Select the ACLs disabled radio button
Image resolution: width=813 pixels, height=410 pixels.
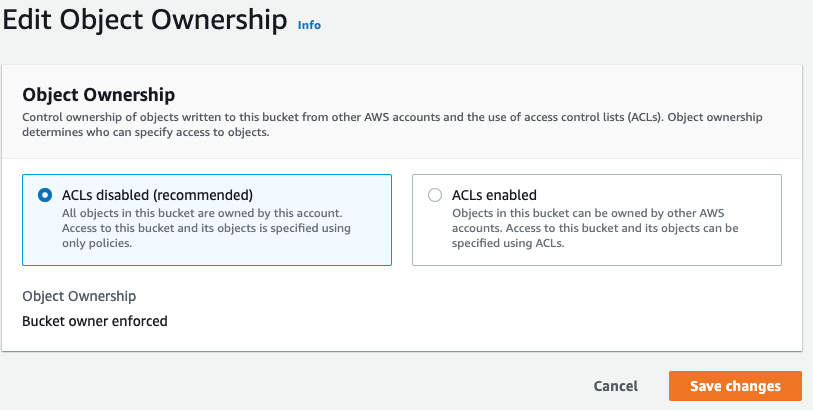[x=45, y=195]
